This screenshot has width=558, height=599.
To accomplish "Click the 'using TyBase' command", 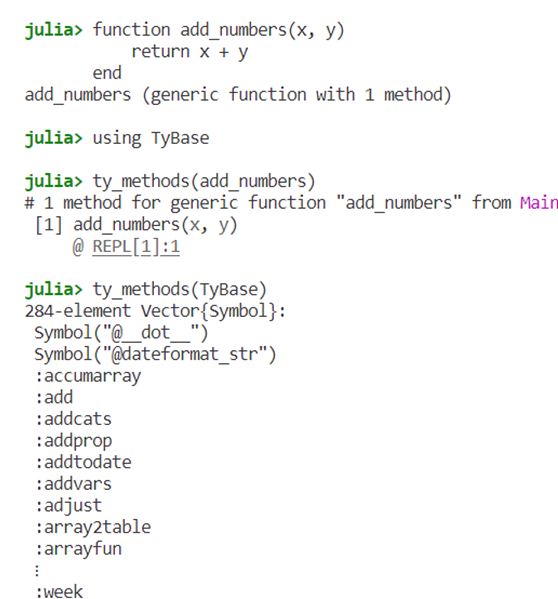I will pyautogui.click(x=151, y=138).
